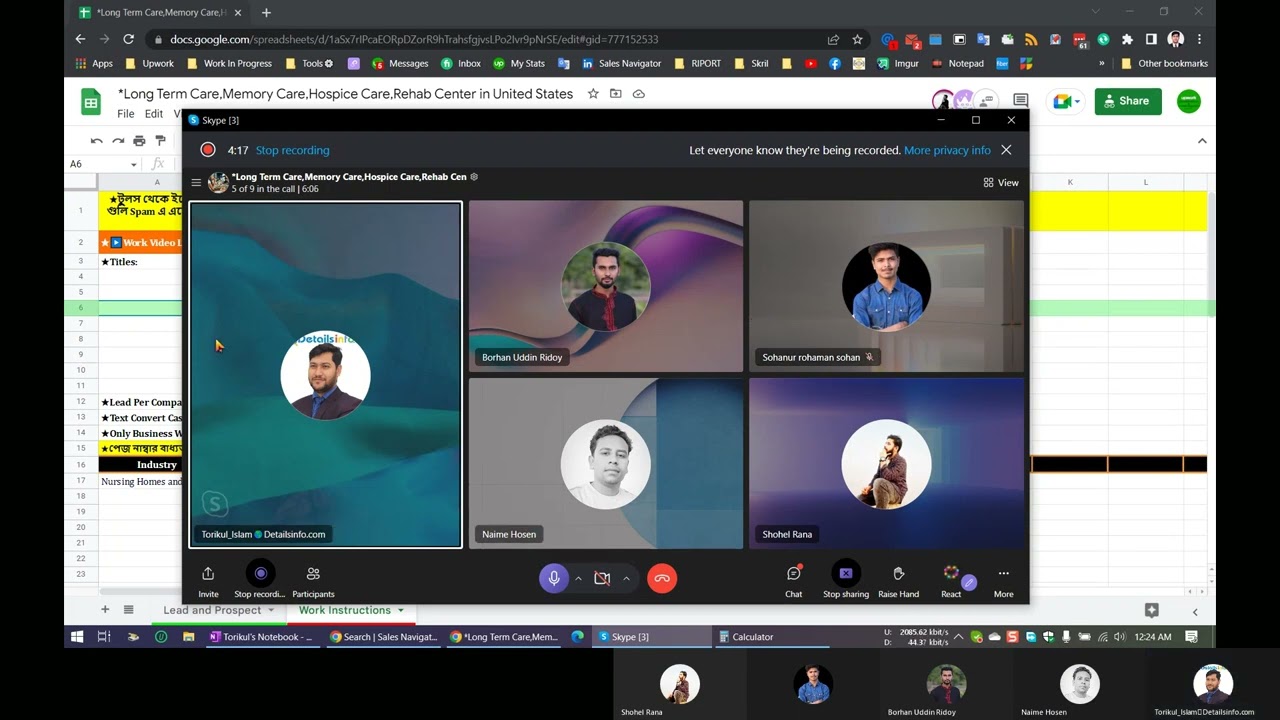The image size is (1280, 720).
Task: Open the Invite option in Skype
Action: click(208, 580)
